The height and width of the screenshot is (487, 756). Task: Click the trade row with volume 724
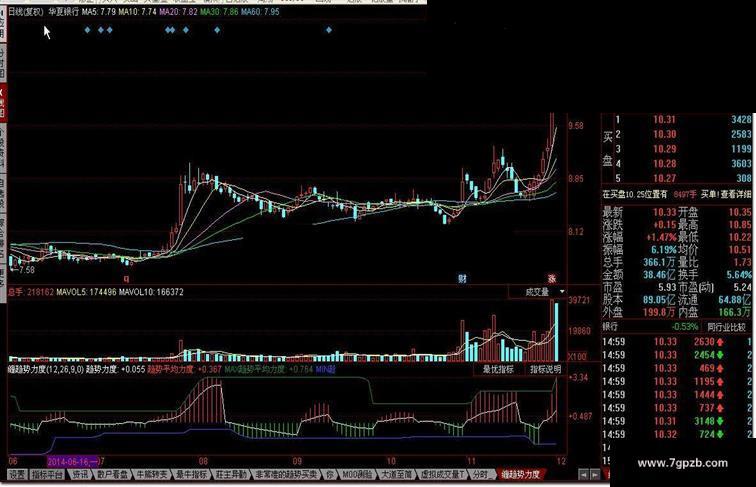pos(676,434)
